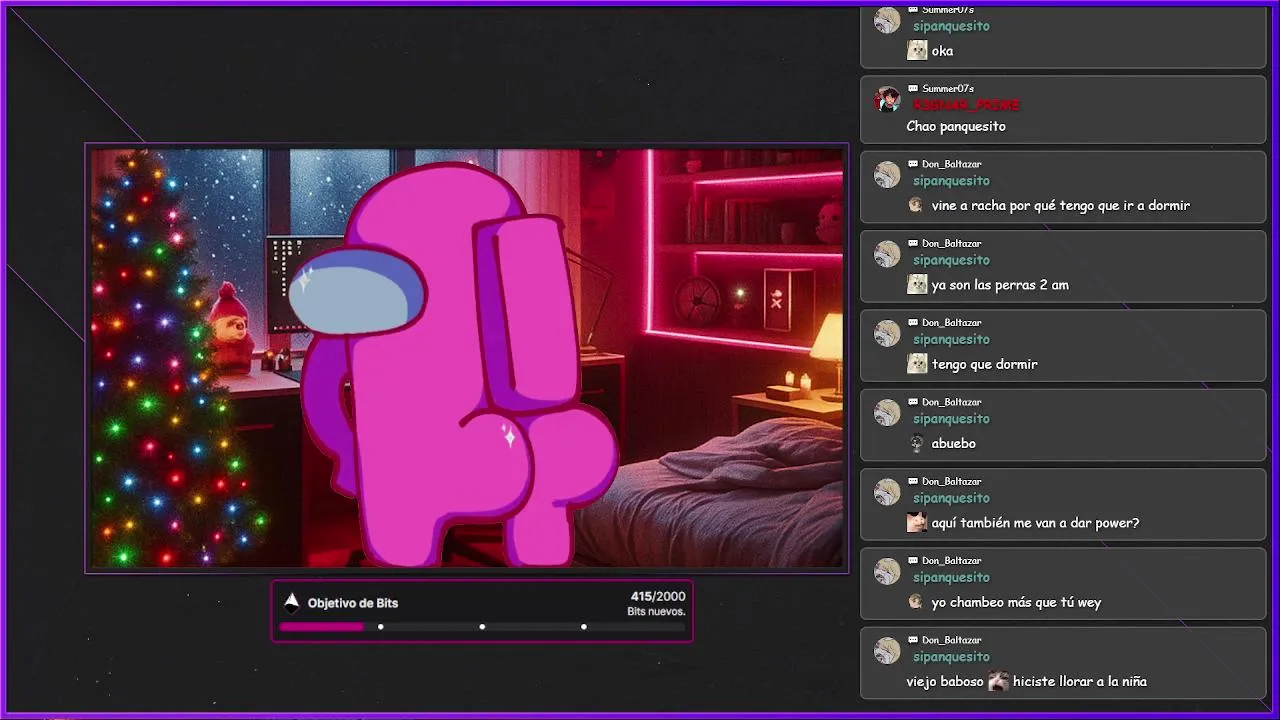The height and width of the screenshot is (720, 1280).
Task: Click reply bubble icon above "abuebo" message
Action: pyautogui.click(x=913, y=402)
